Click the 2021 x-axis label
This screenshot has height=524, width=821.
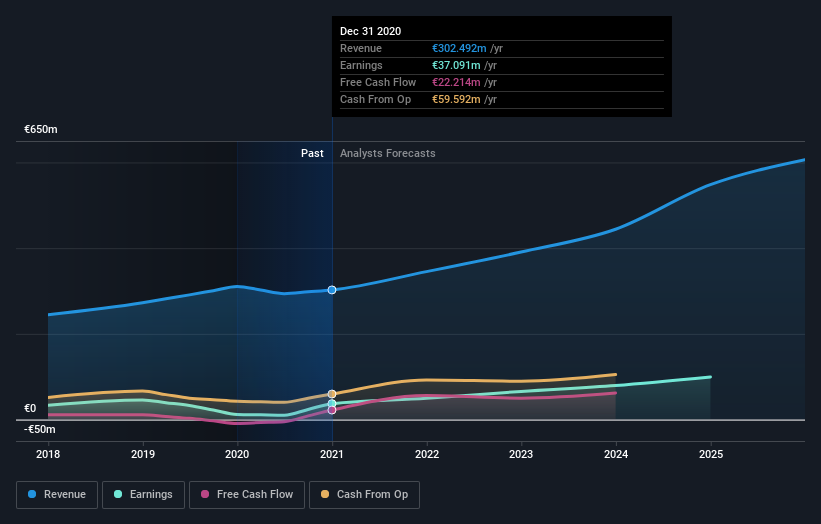(x=332, y=454)
